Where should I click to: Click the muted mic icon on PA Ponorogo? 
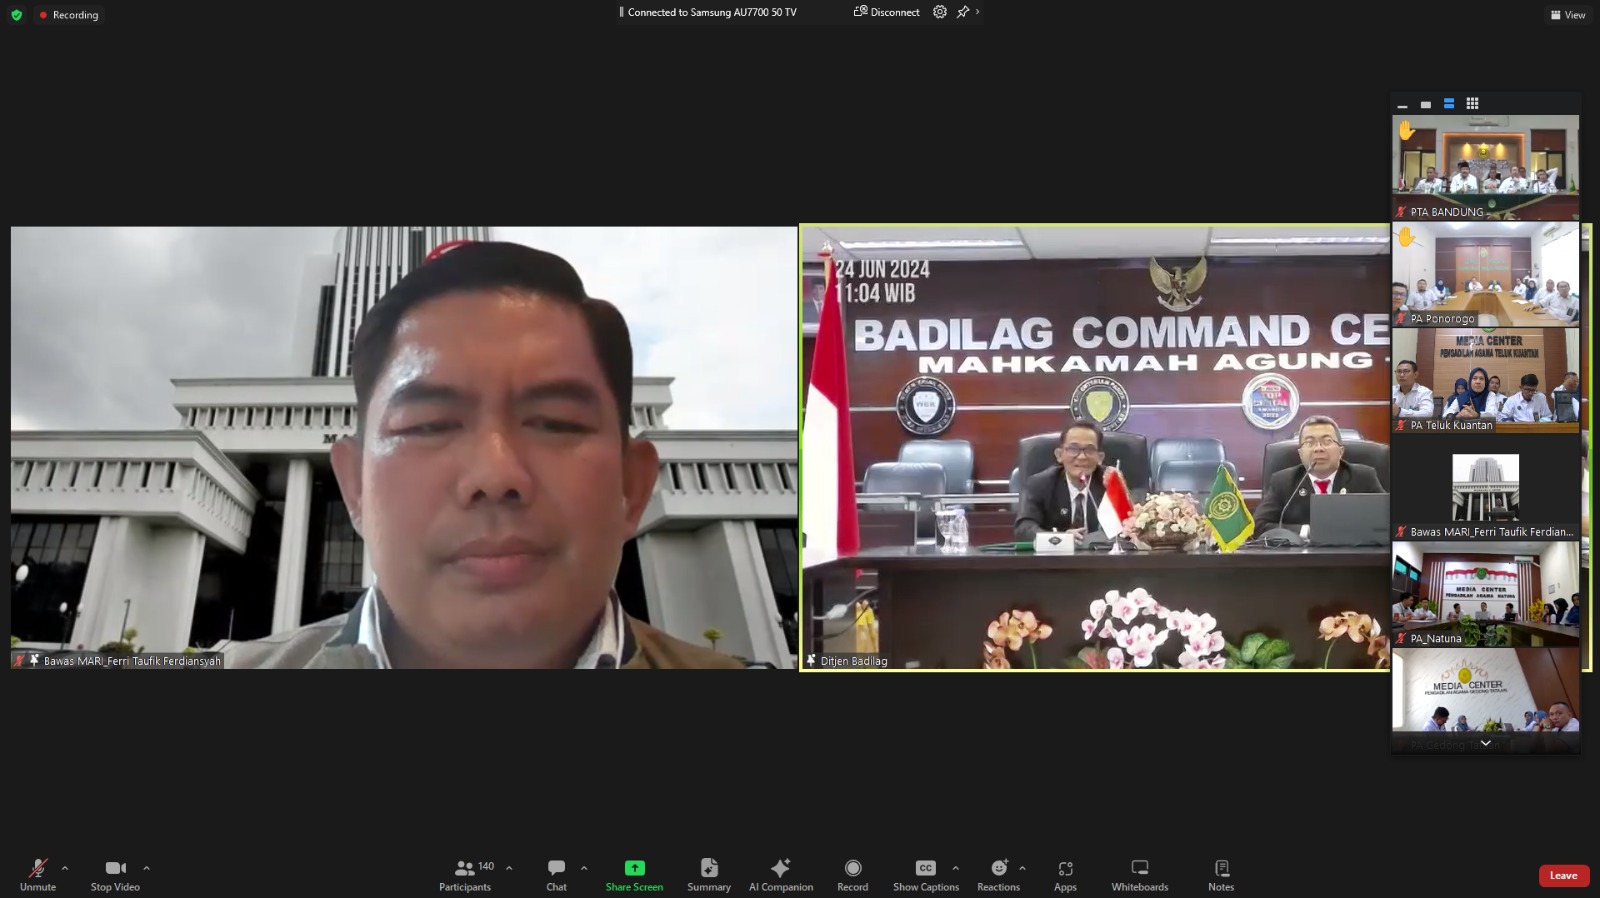click(x=1401, y=319)
